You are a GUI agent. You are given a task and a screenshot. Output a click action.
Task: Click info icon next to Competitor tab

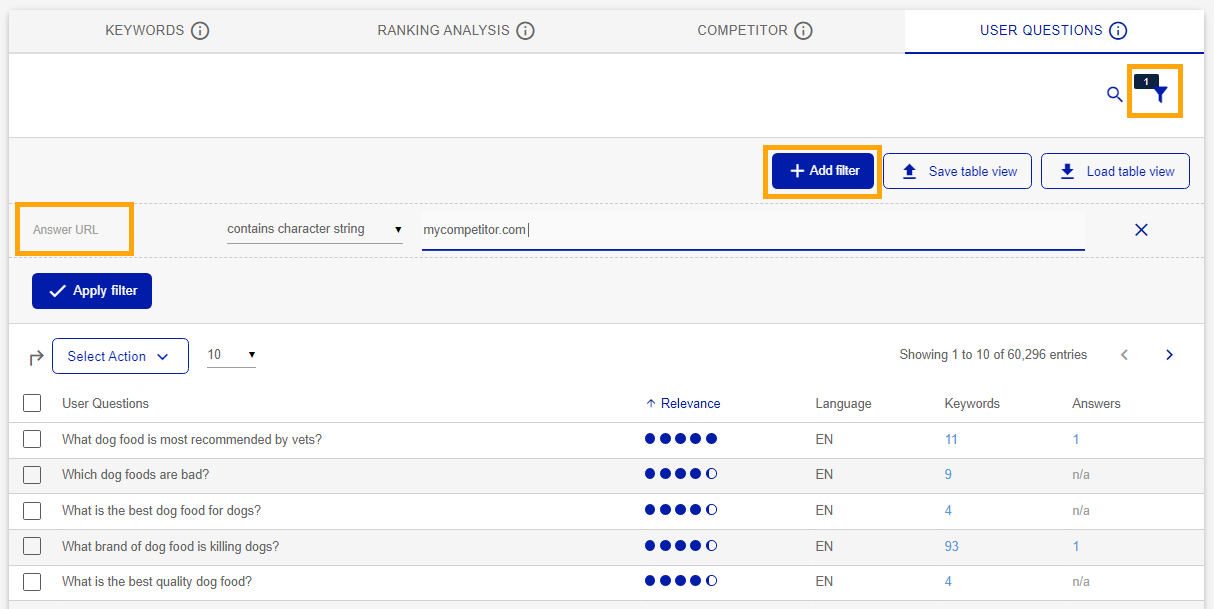tap(803, 31)
